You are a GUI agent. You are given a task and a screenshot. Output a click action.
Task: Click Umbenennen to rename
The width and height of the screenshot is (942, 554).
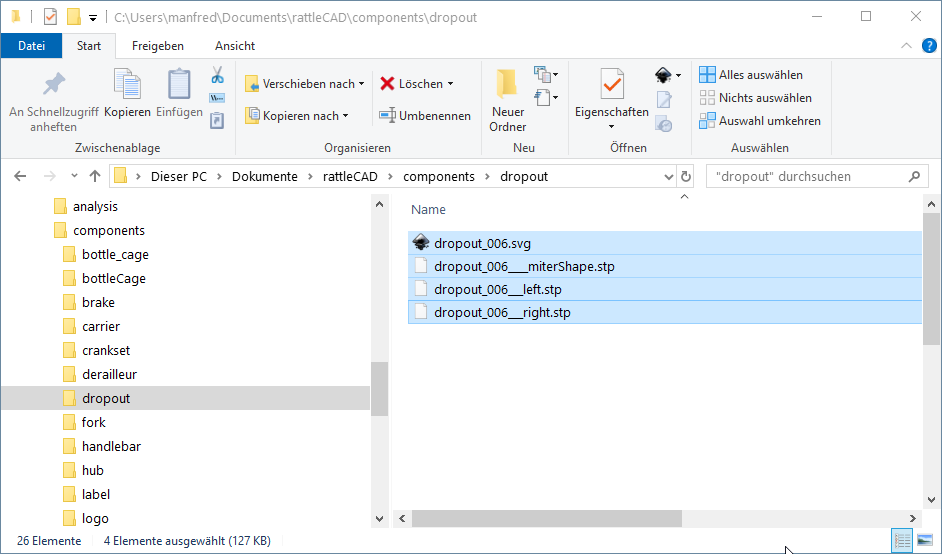point(425,116)
